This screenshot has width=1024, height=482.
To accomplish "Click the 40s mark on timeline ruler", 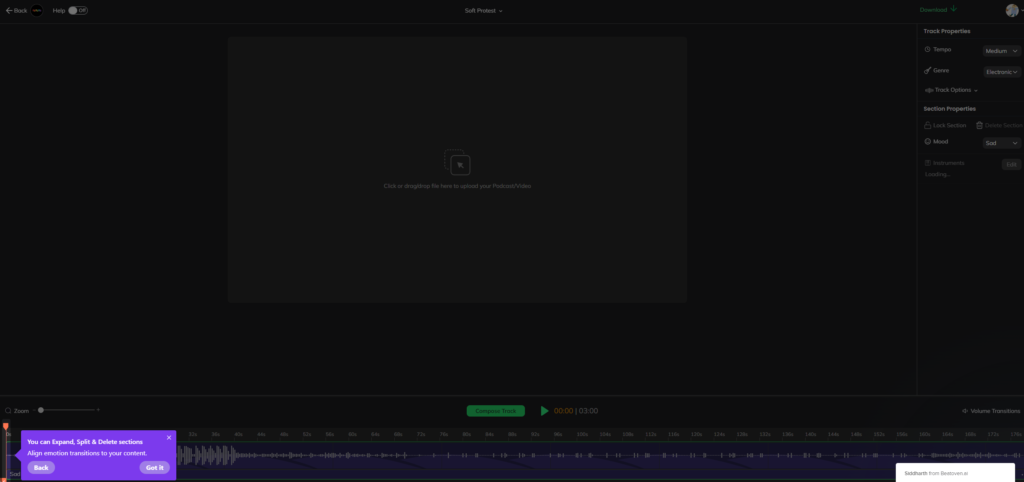I will (238, 434).
